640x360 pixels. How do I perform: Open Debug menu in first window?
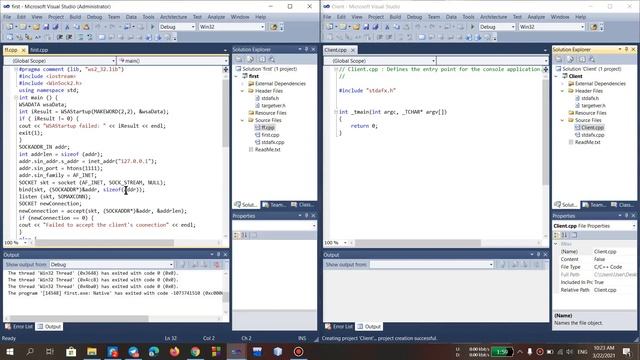point(94,17)
